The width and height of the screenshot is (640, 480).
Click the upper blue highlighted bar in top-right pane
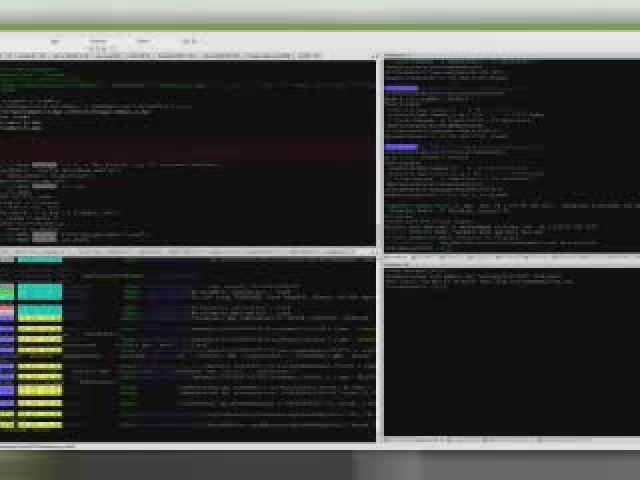401,89
